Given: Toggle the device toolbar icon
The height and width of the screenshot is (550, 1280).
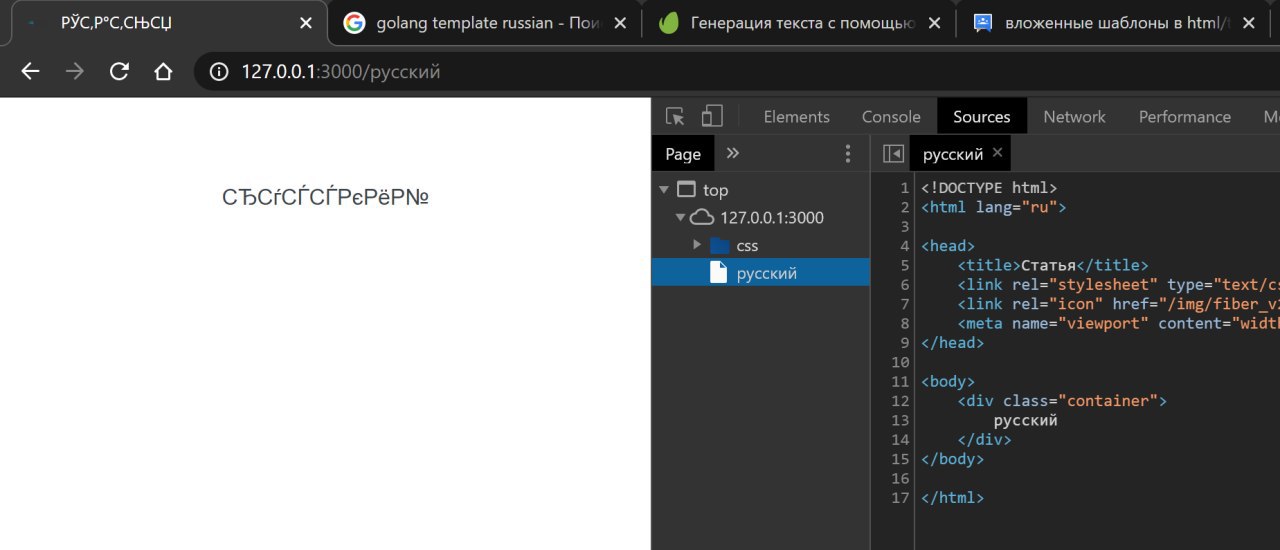Looking at the screenshot, I should (711, 117).
